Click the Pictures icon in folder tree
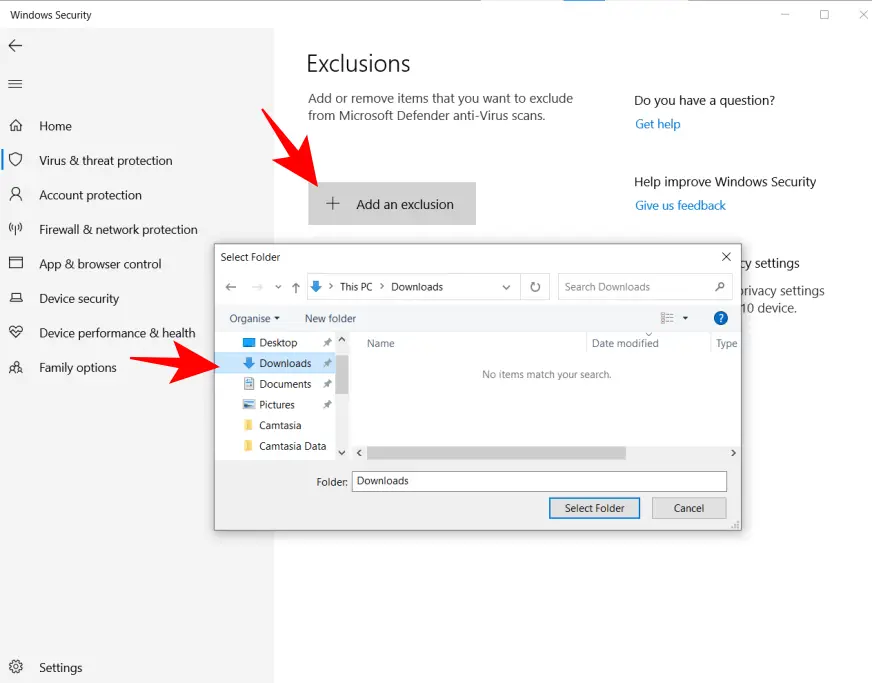The height and width of the screenshot is (683, 872). coord(249,404)
